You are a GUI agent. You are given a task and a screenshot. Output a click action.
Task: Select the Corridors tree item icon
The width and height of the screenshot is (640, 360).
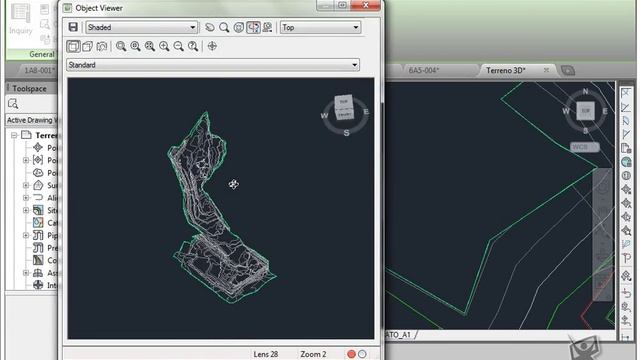pyautogui.click(x=38, y=260)
